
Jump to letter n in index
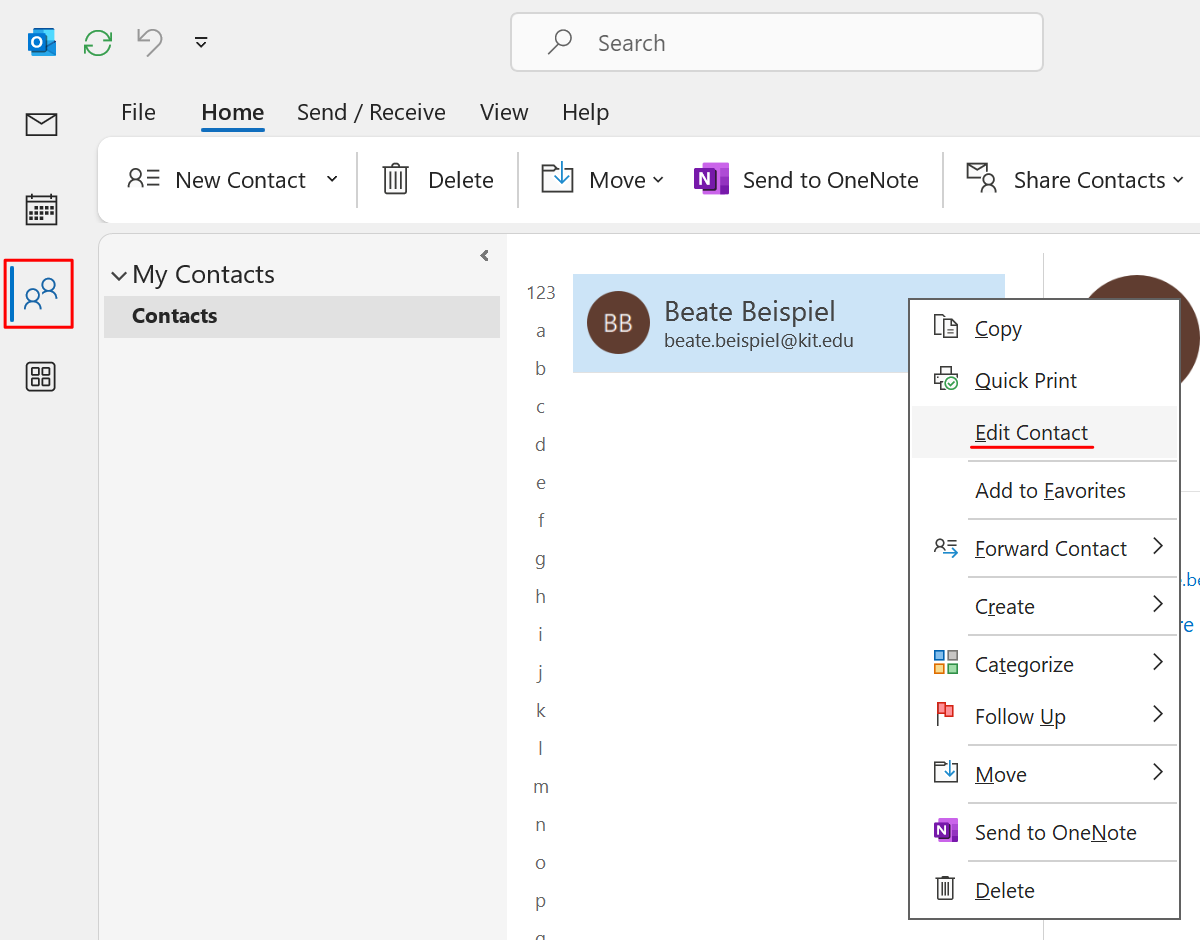541,825
